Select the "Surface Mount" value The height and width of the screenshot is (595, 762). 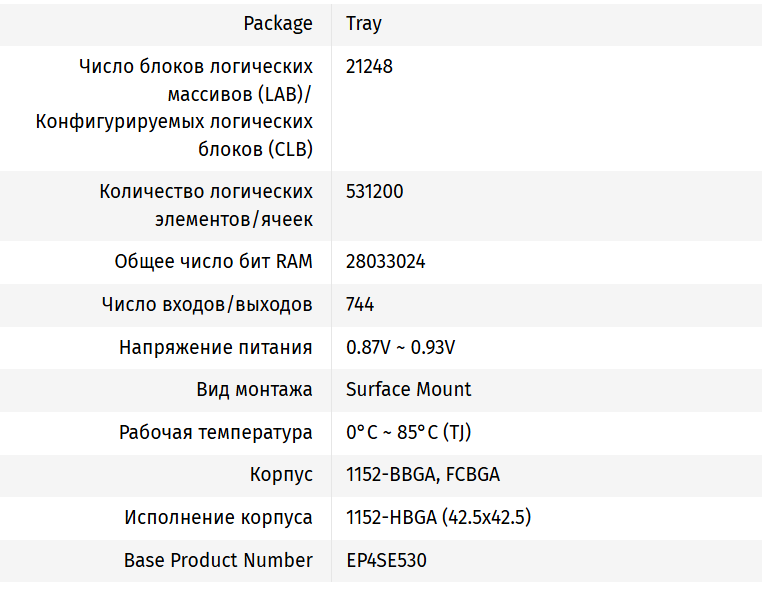408,389
